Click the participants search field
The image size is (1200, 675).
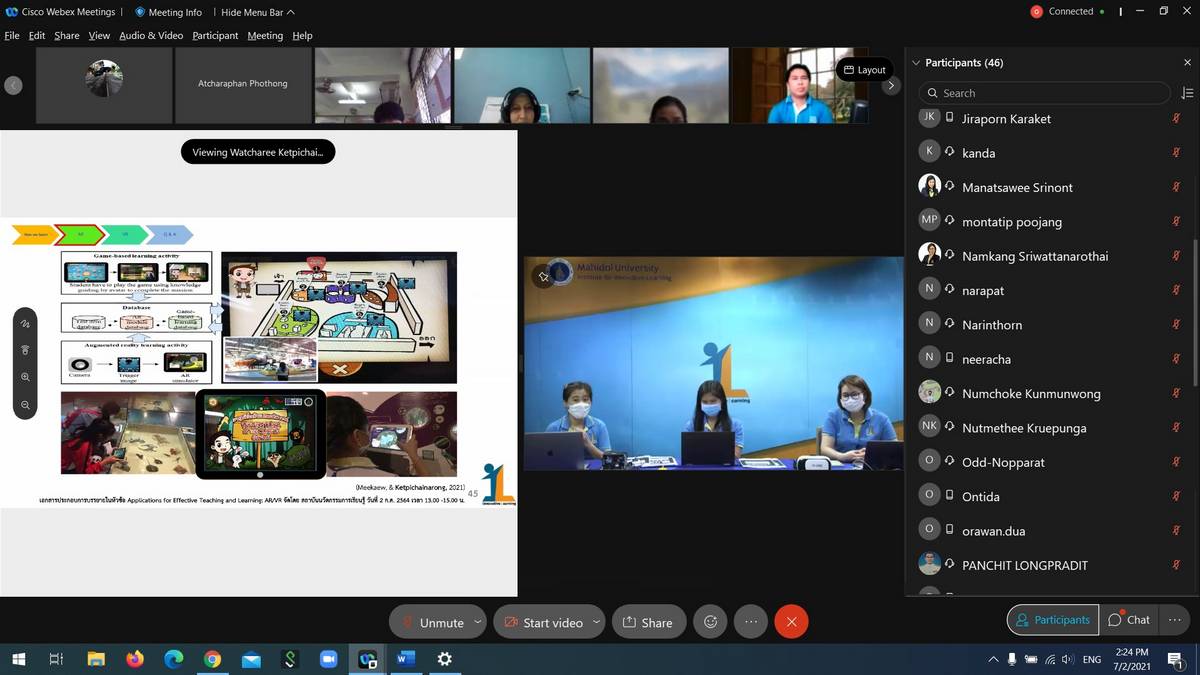coord(1044,93)
